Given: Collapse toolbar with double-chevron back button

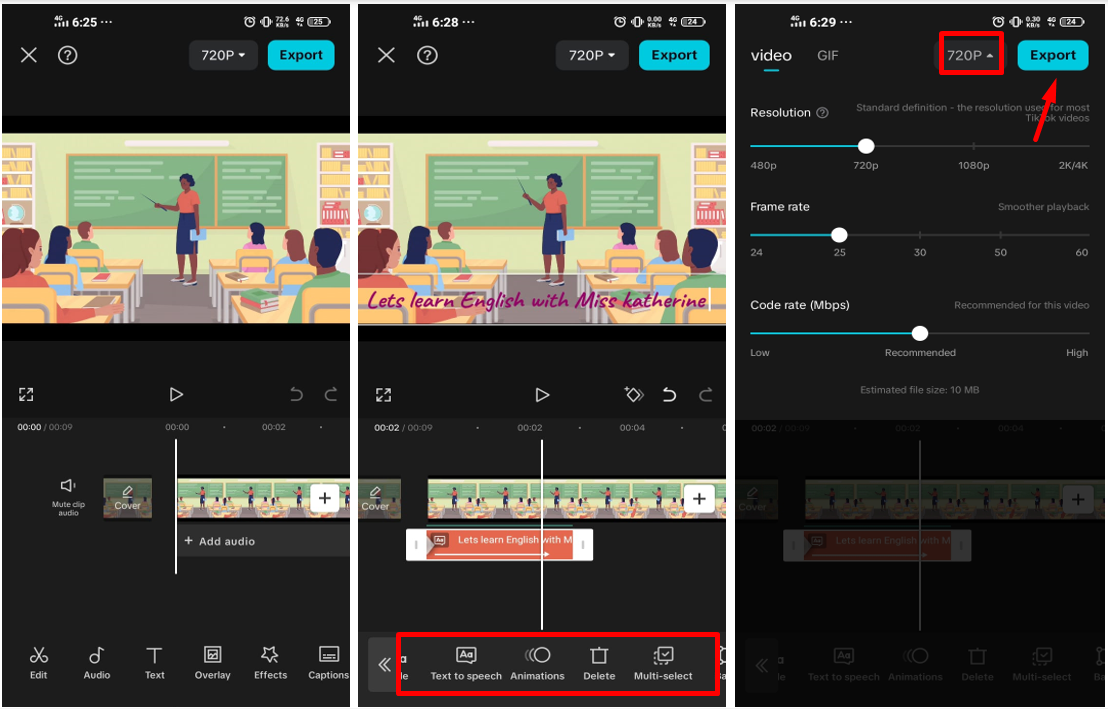Looking at the screenshot, I should pyautogui.click(x=384, y=664).
